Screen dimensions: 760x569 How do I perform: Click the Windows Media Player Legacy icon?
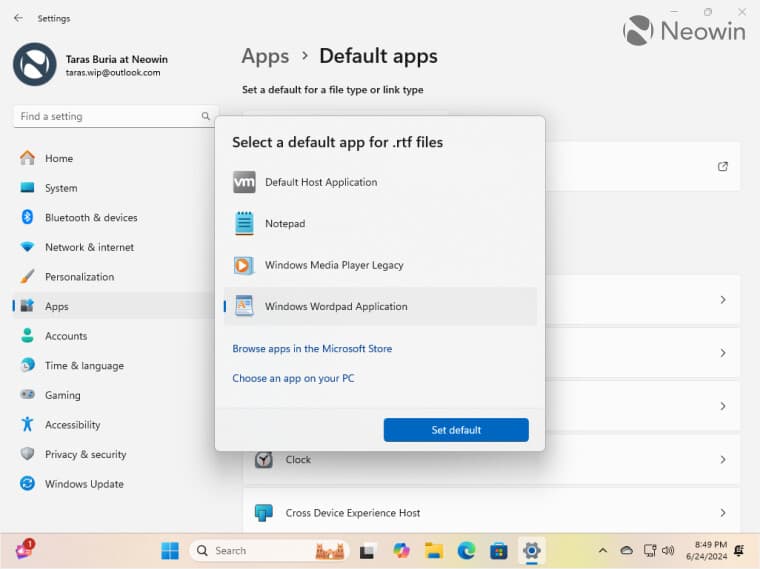(244, 265)
